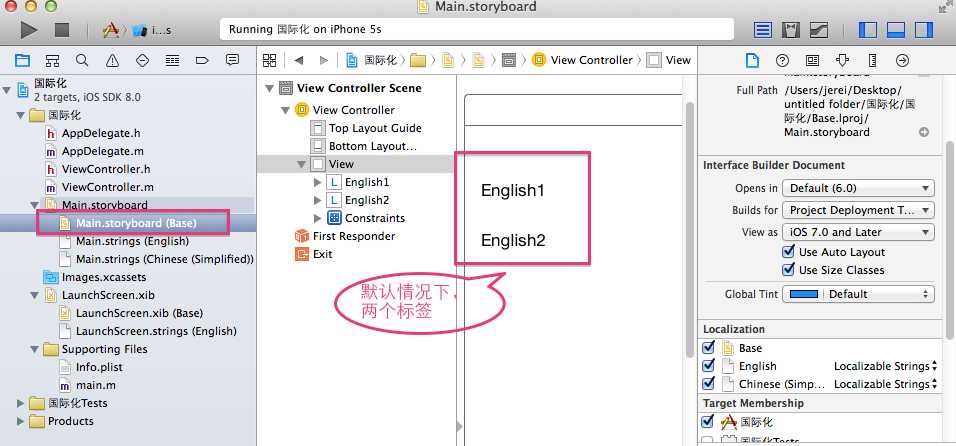
Task: Click the Stop button in toolbar
Action: (x=62, y=29)
